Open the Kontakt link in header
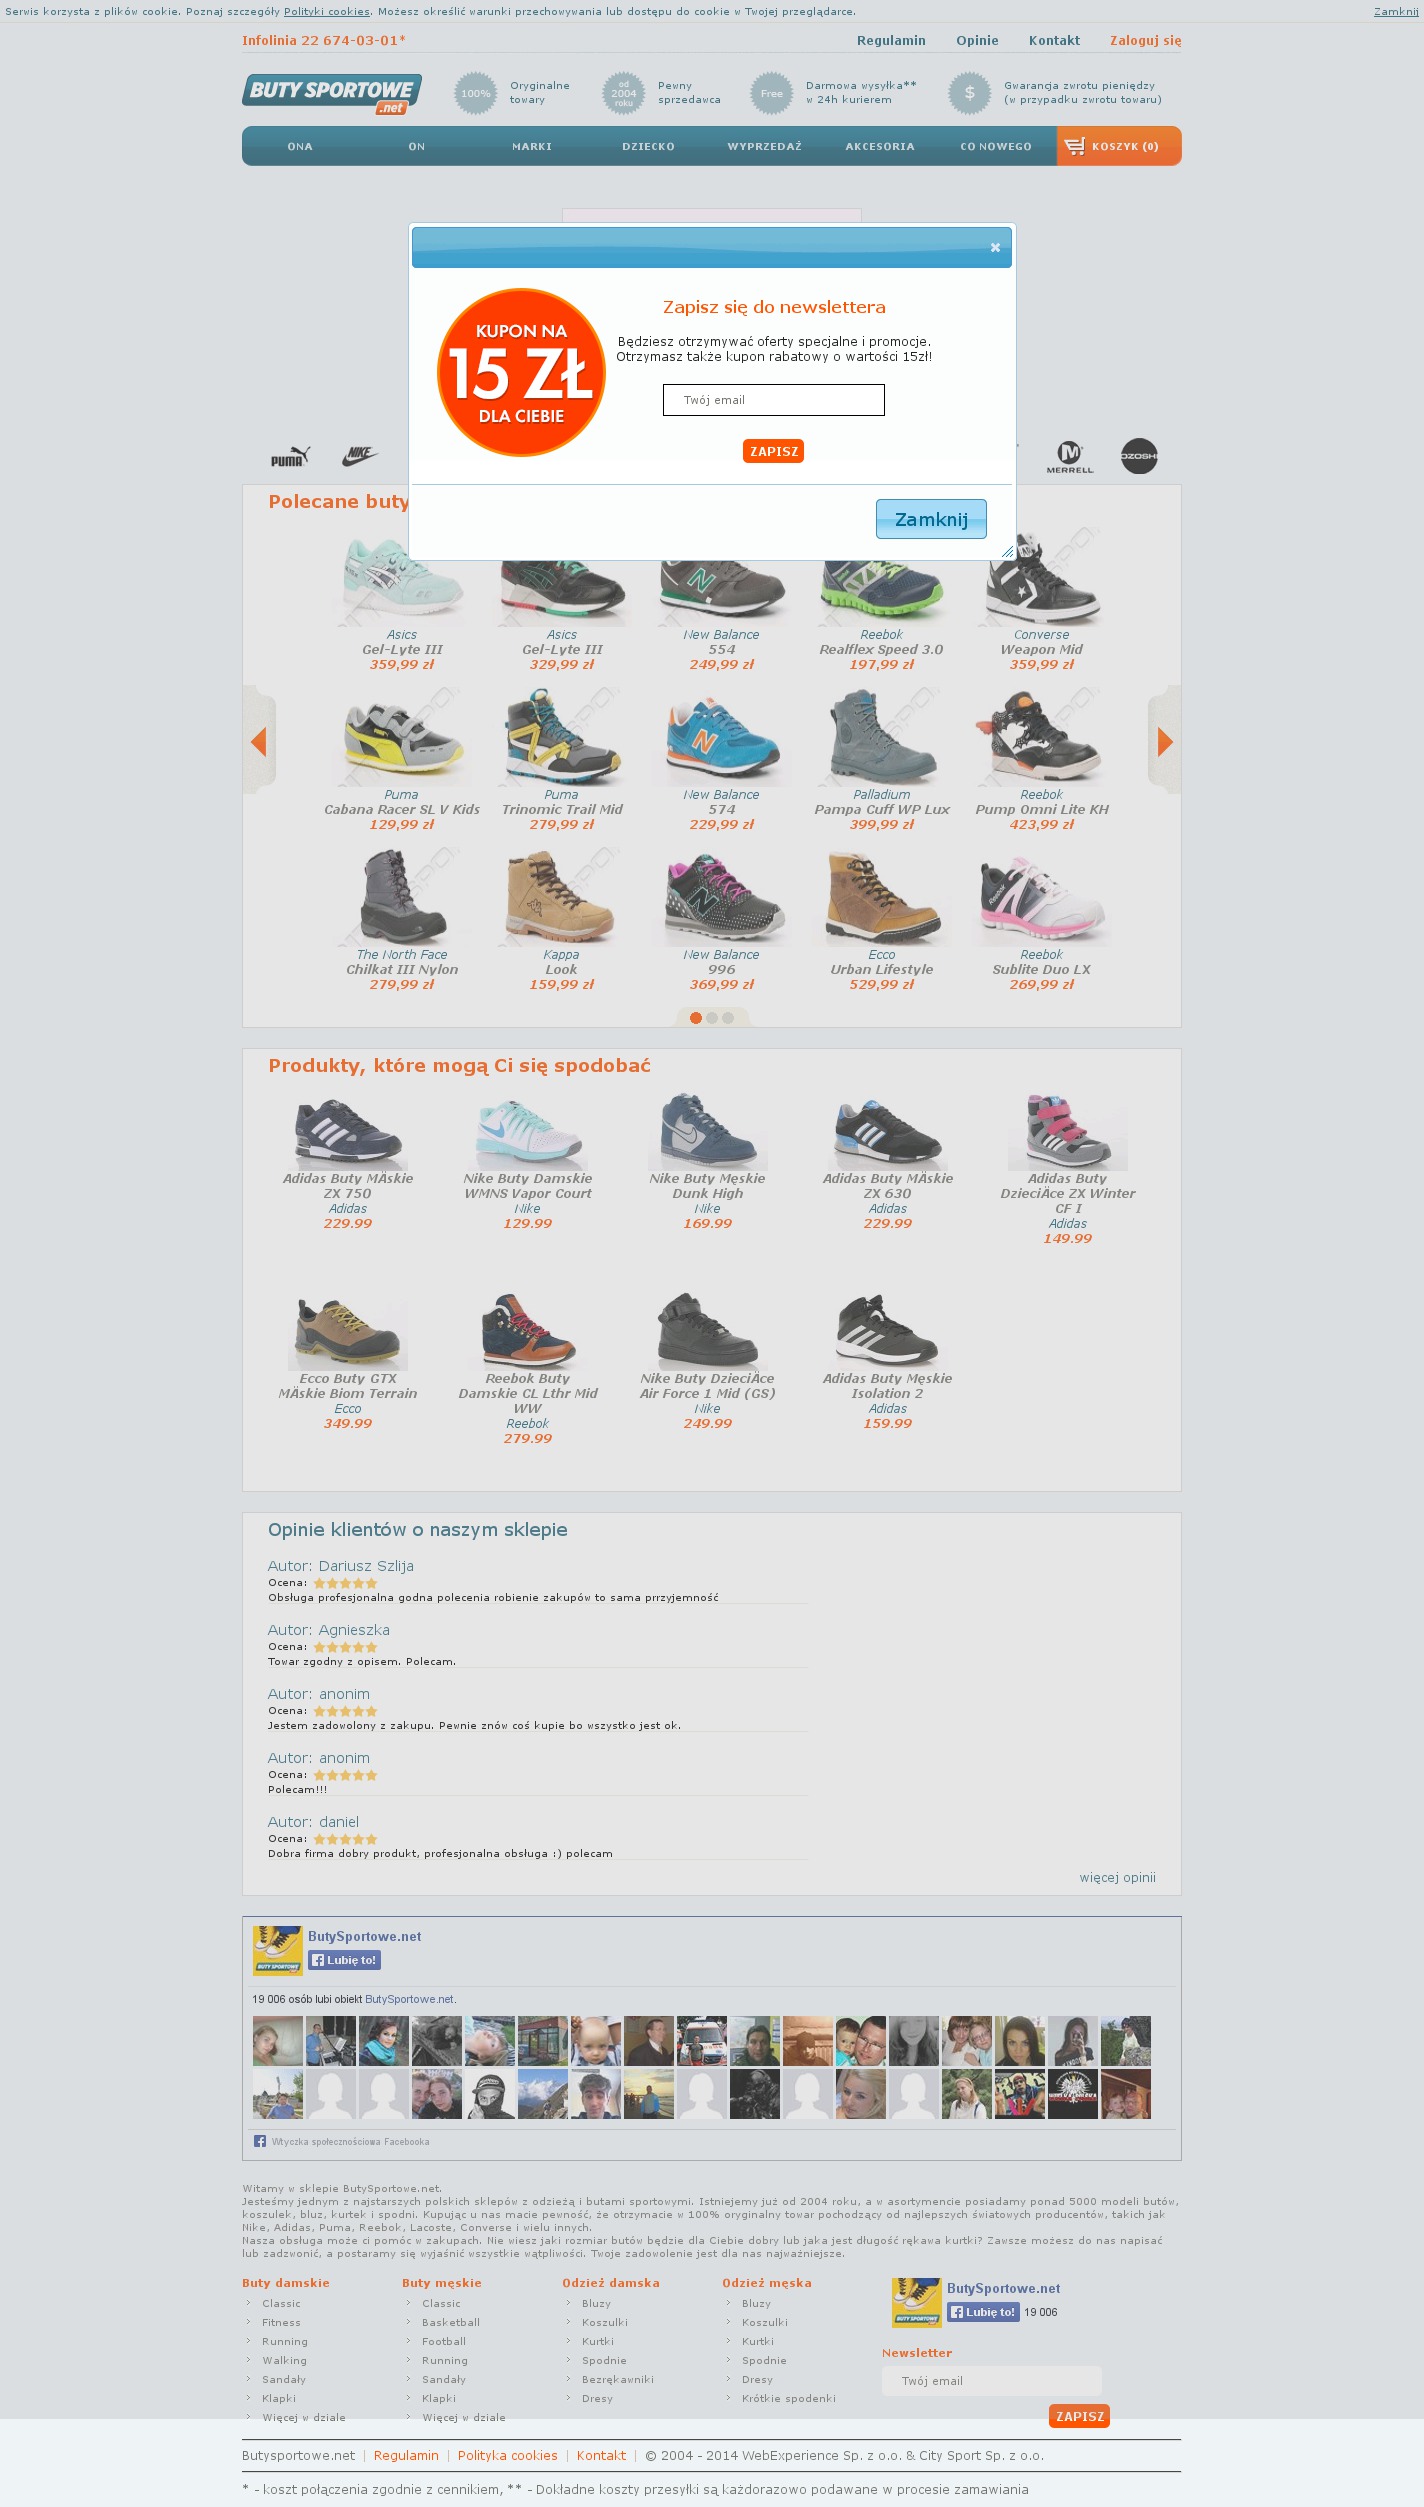This screenshot has height=2507, width=1424. pyautogui.click(x=1054, y=41)
